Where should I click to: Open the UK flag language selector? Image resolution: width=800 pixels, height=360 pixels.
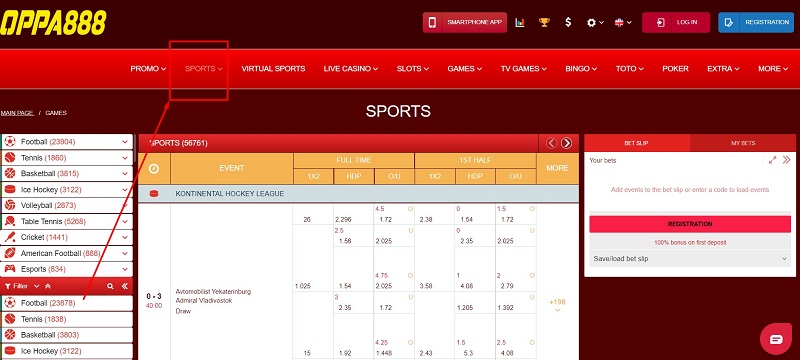tap(619, 22)
